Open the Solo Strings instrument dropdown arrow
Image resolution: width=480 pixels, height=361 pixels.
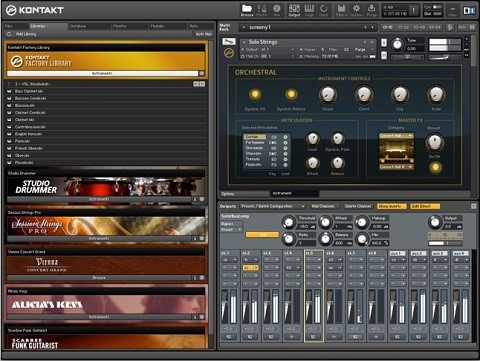244,42
